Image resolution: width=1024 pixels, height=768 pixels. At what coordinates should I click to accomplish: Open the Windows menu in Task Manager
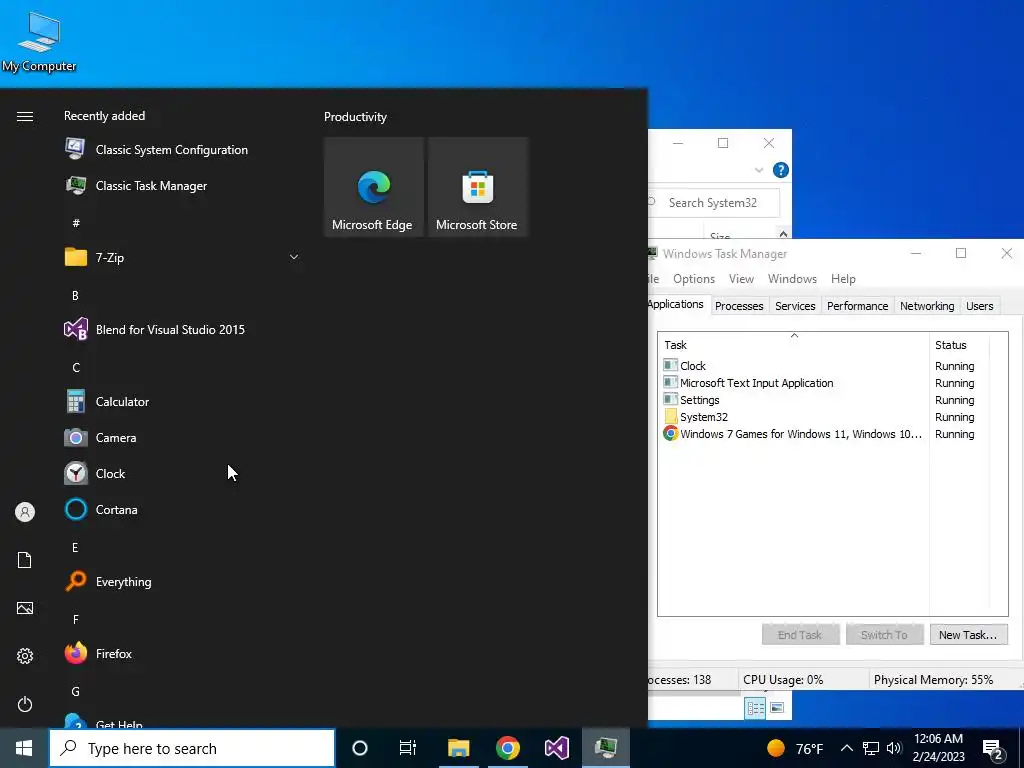point(792,279)
